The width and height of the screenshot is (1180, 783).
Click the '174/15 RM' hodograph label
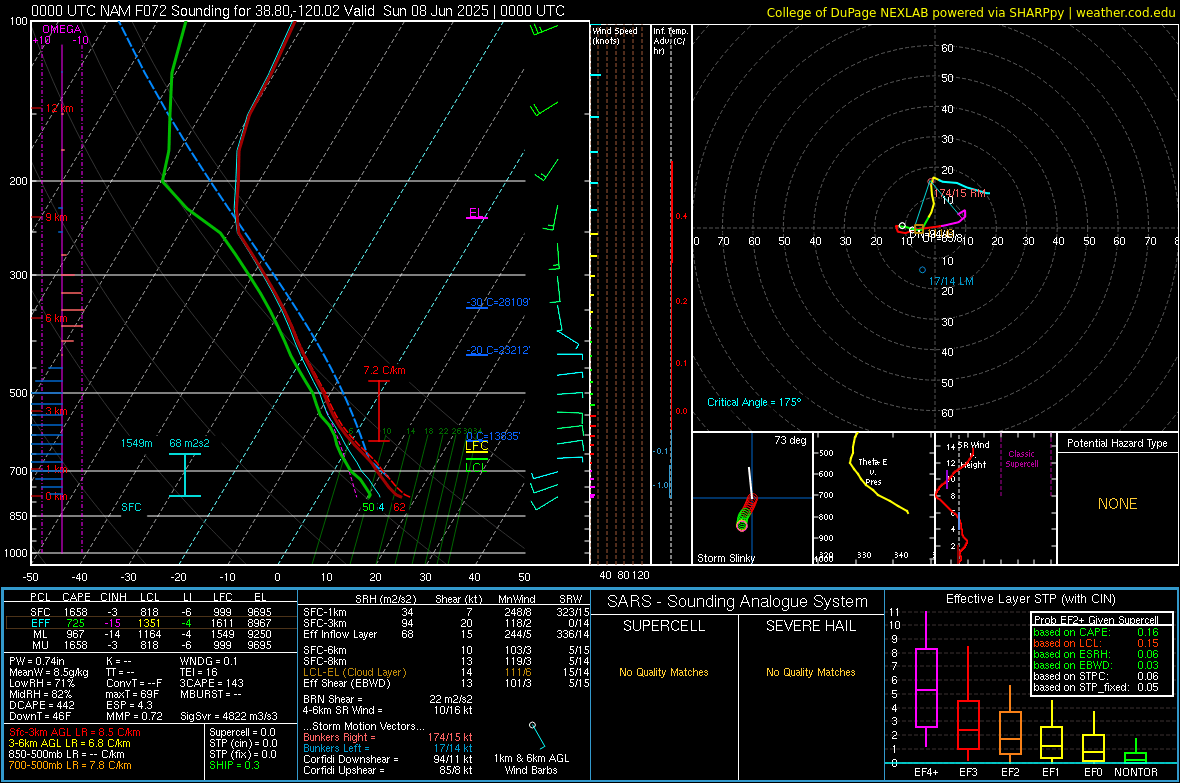(x=960, y=193)
